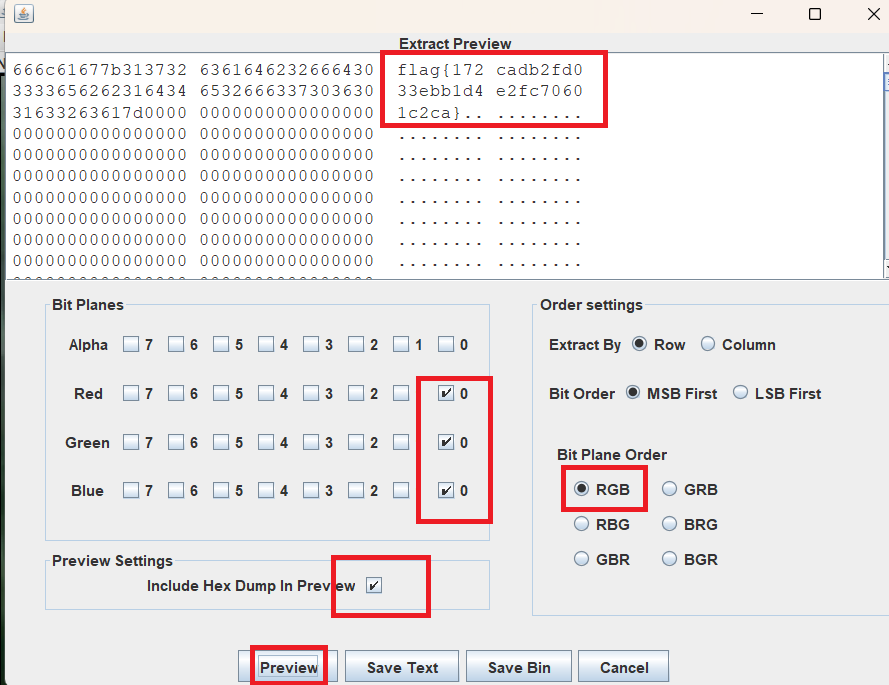Click the Save Bin button
The image size is (889, 685).
click(519, 667)
